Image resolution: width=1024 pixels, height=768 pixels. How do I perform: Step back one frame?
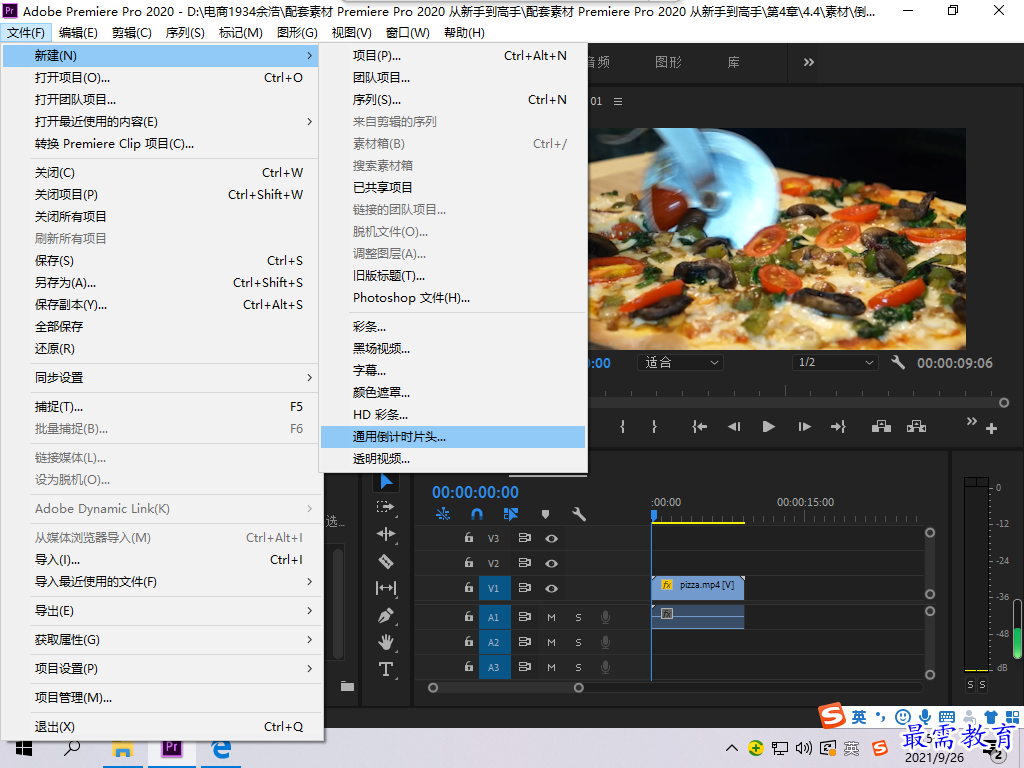coord(734,426)
